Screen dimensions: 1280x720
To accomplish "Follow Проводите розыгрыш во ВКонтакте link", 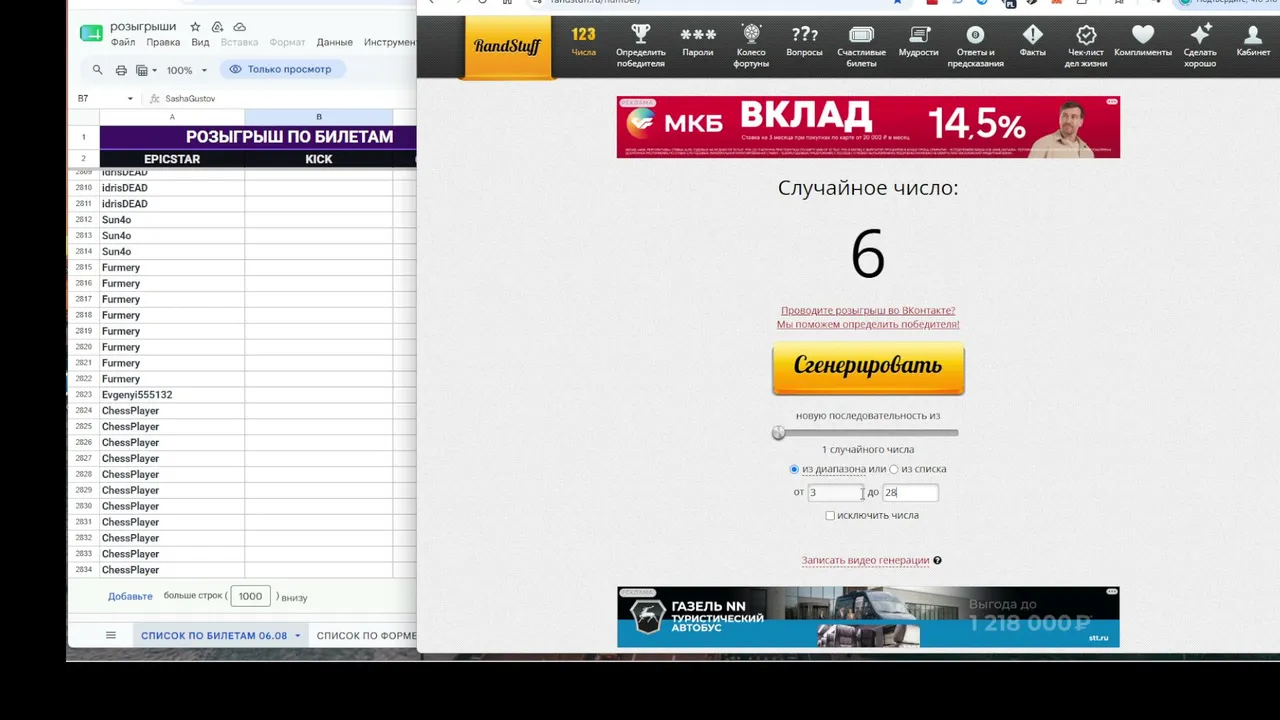I will click(x=868, y=310).
